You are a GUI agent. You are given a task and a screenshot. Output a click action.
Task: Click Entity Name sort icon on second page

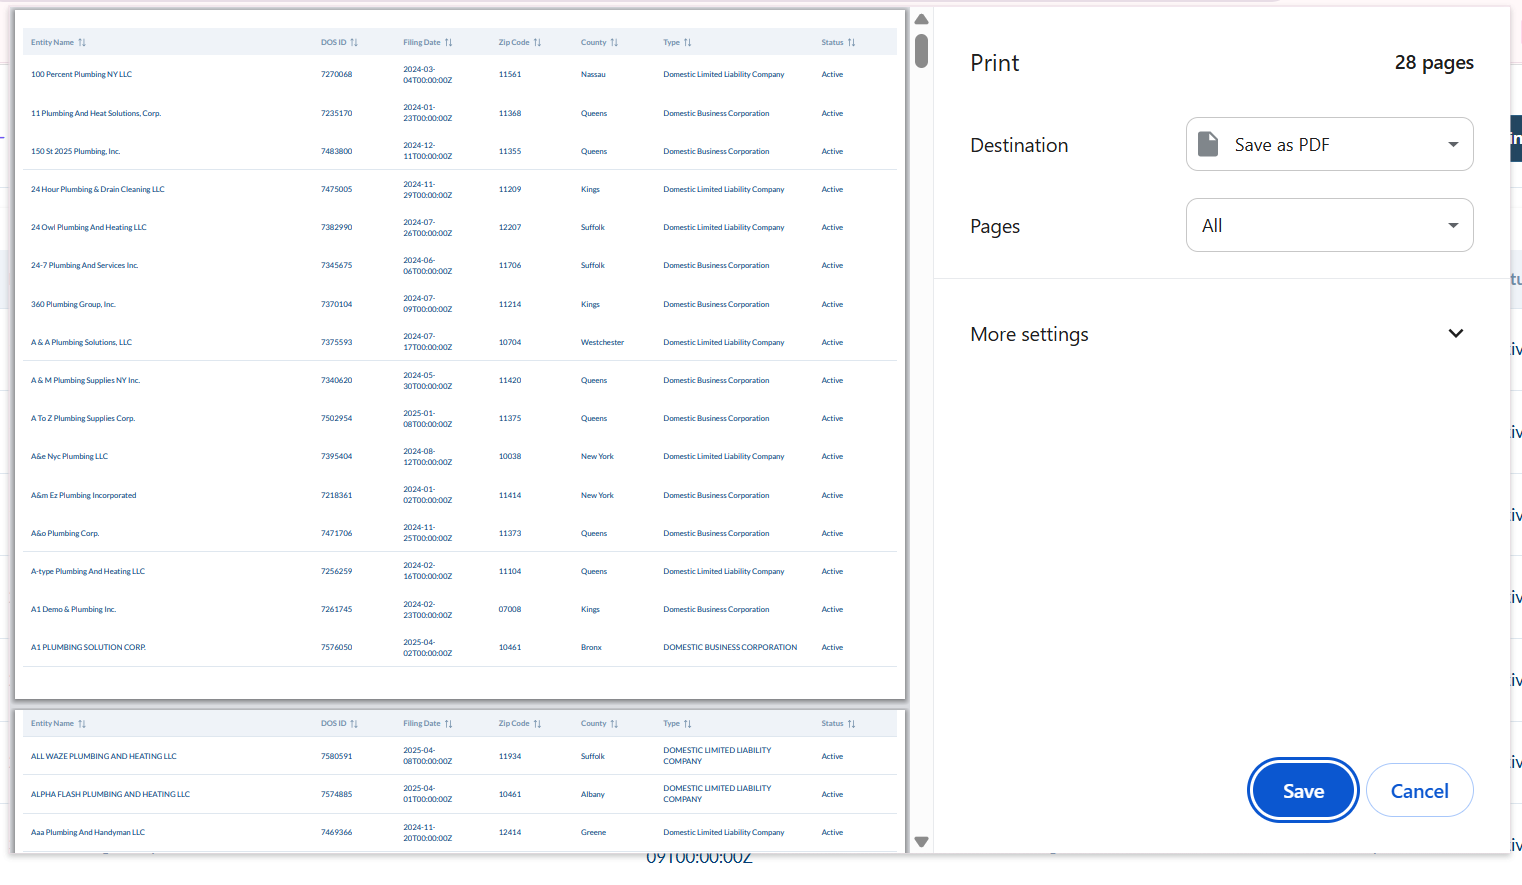pos(82,723)
